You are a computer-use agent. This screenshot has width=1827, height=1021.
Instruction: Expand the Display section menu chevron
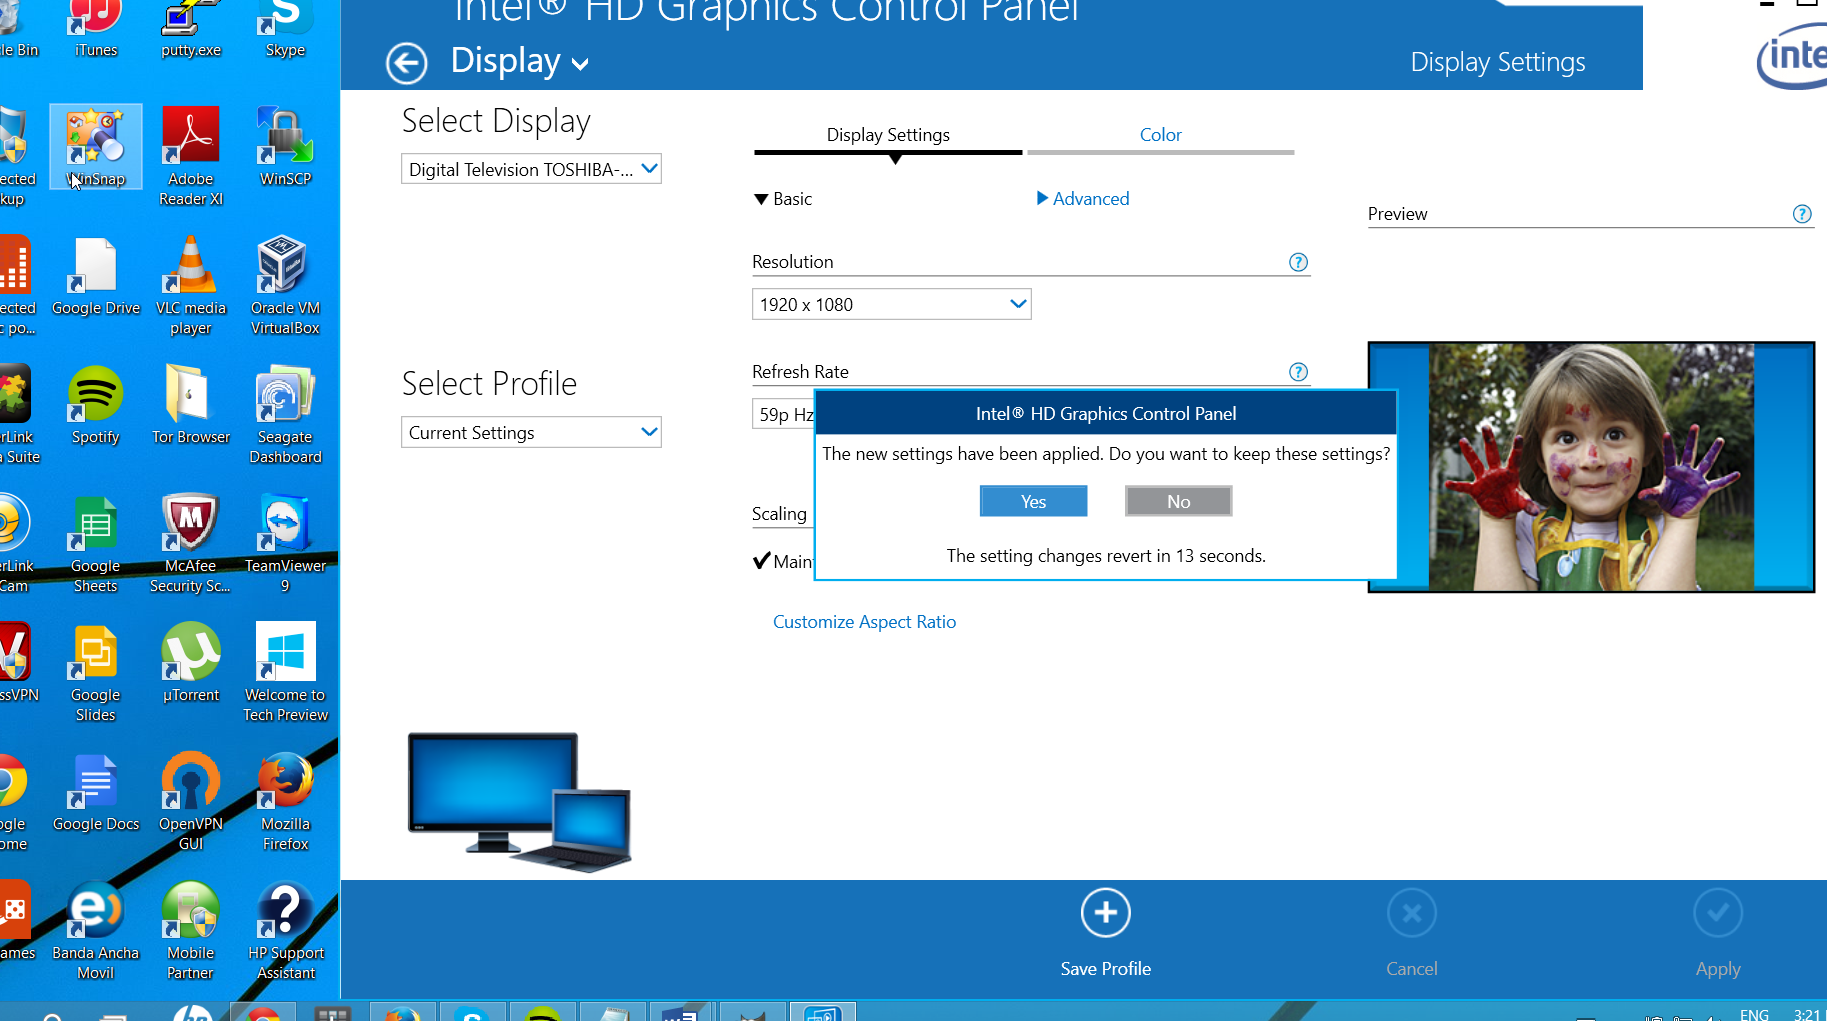click(x=580, y=65)
